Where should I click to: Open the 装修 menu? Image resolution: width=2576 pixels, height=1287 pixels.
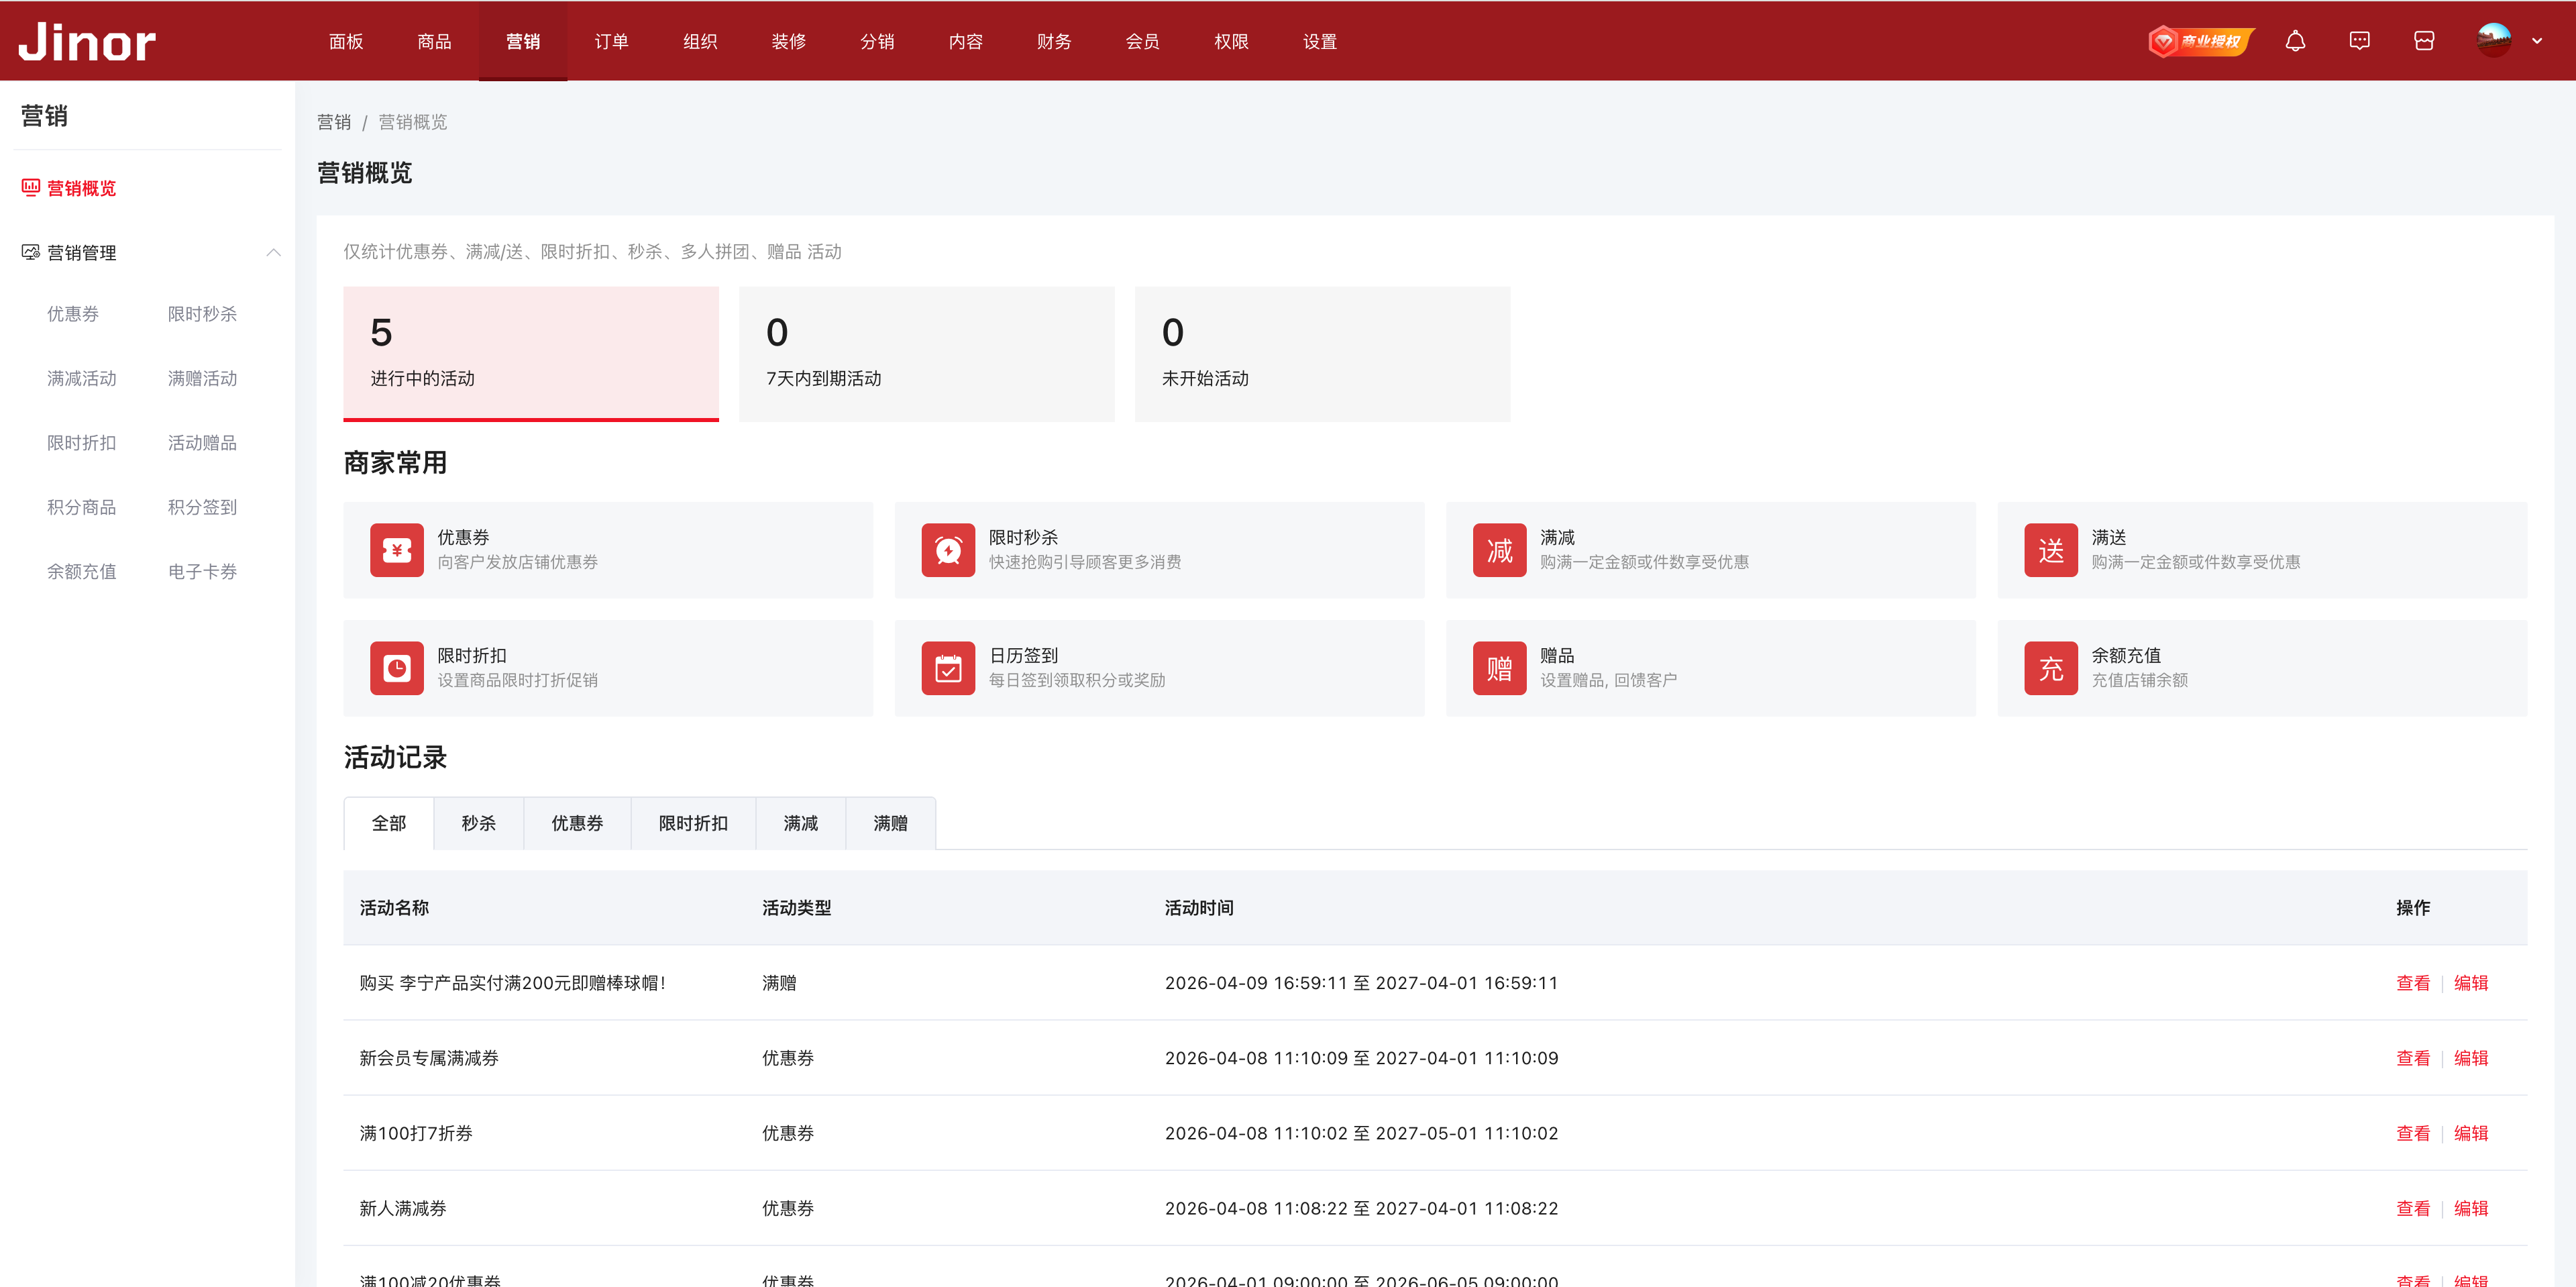point(788,41)
